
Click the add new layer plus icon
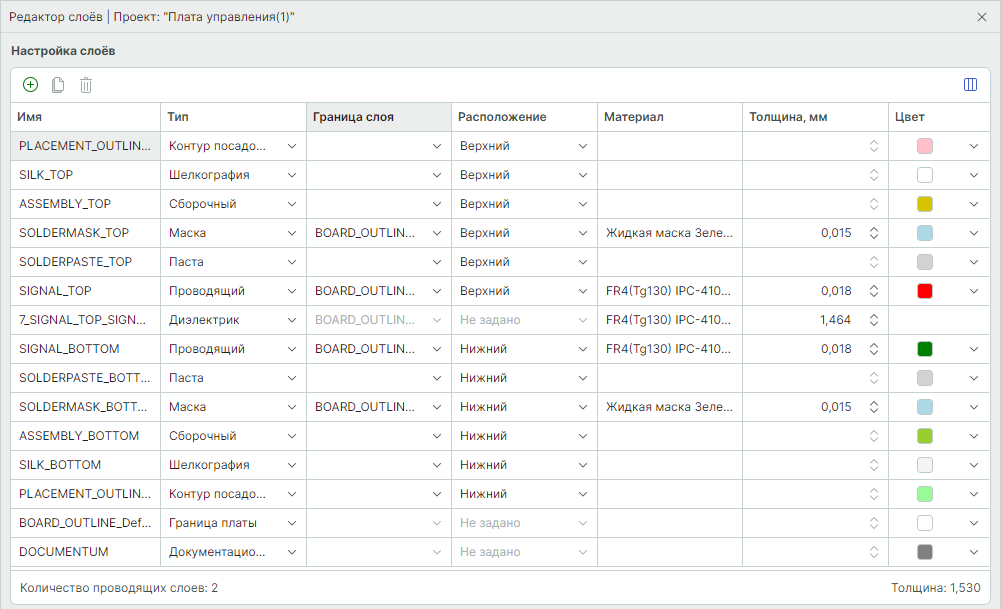coord(30,85)
